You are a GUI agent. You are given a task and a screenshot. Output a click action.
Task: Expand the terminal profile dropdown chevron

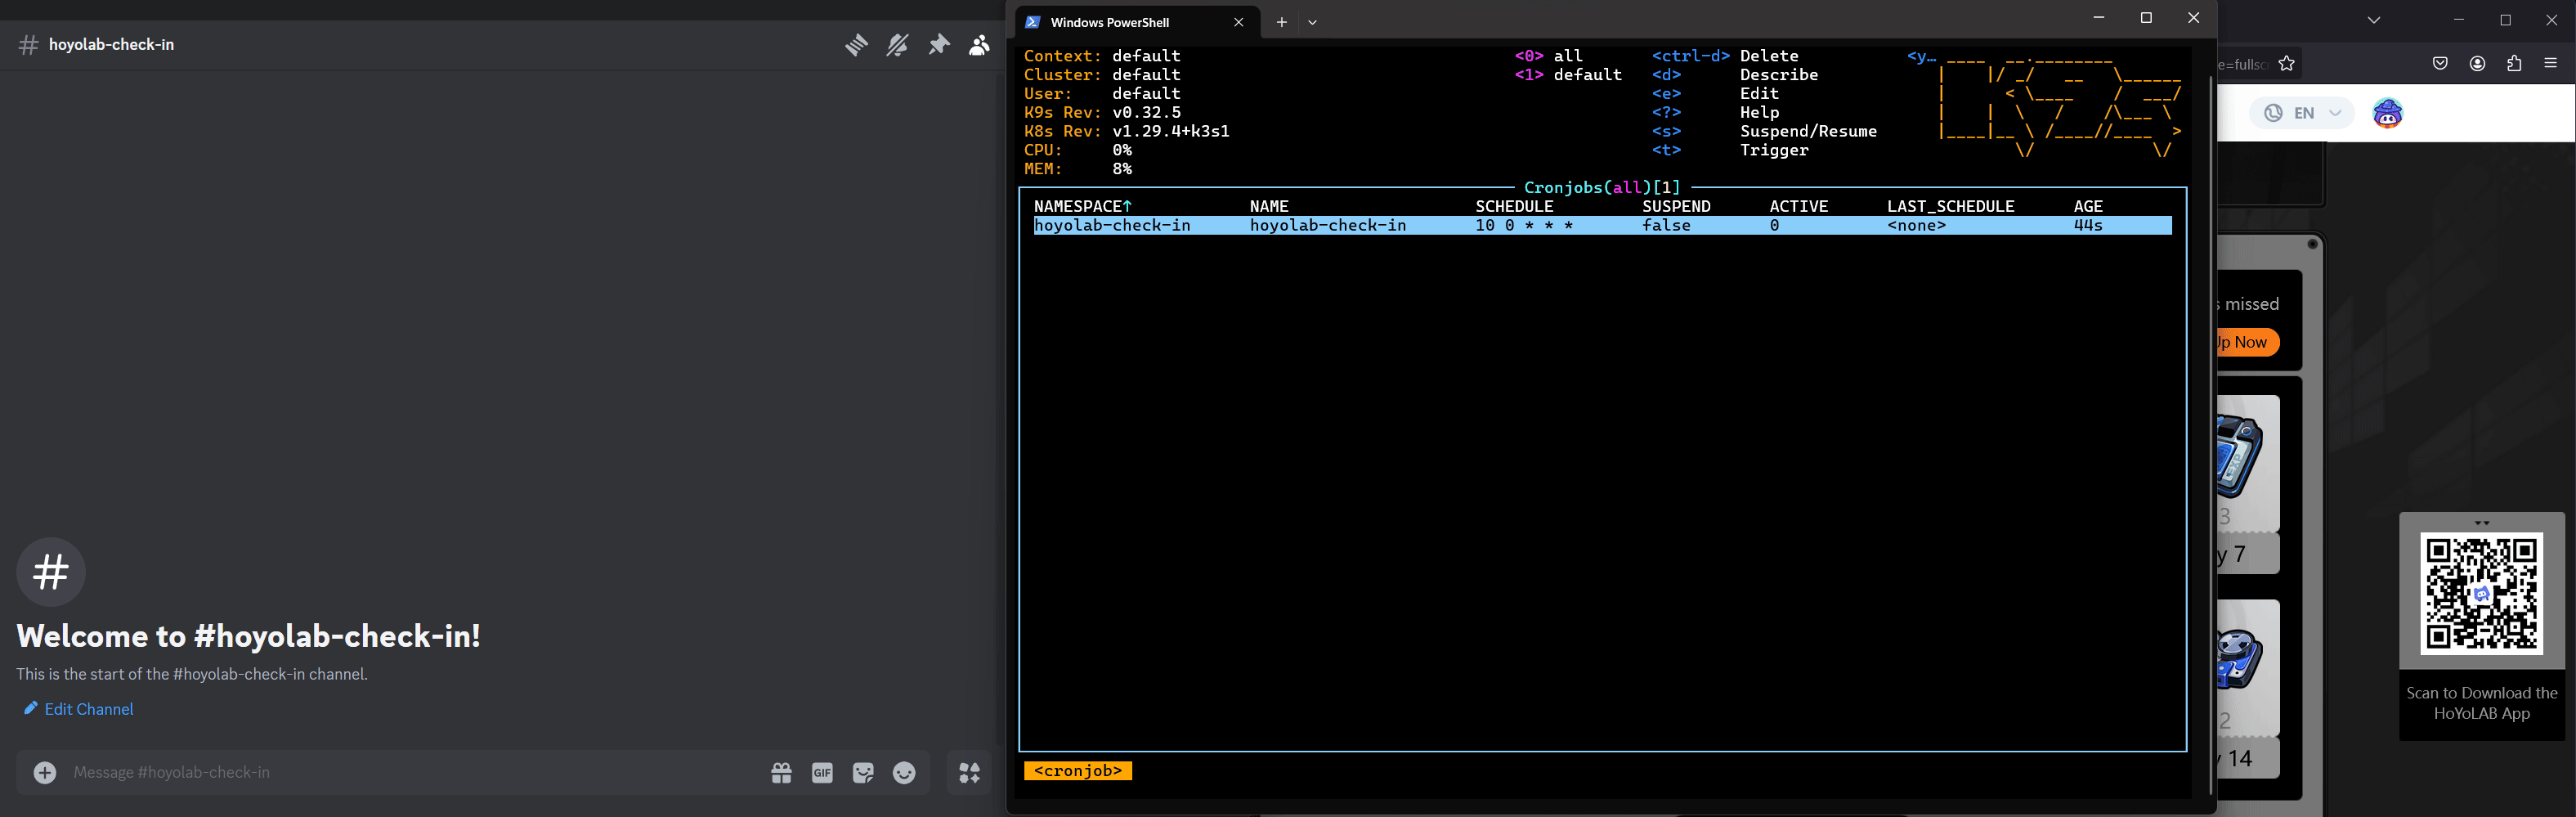(x=1312, y=22)
